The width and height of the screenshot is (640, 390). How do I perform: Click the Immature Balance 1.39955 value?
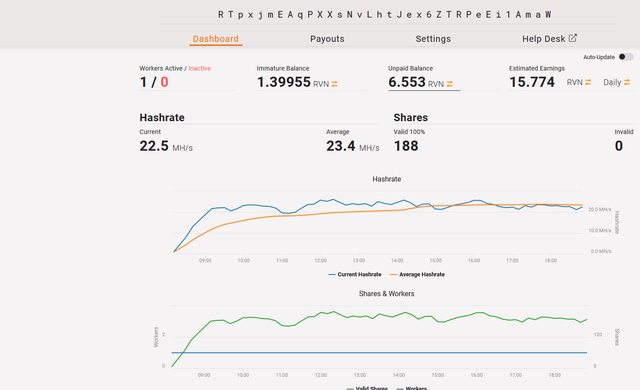pos(284,82)
